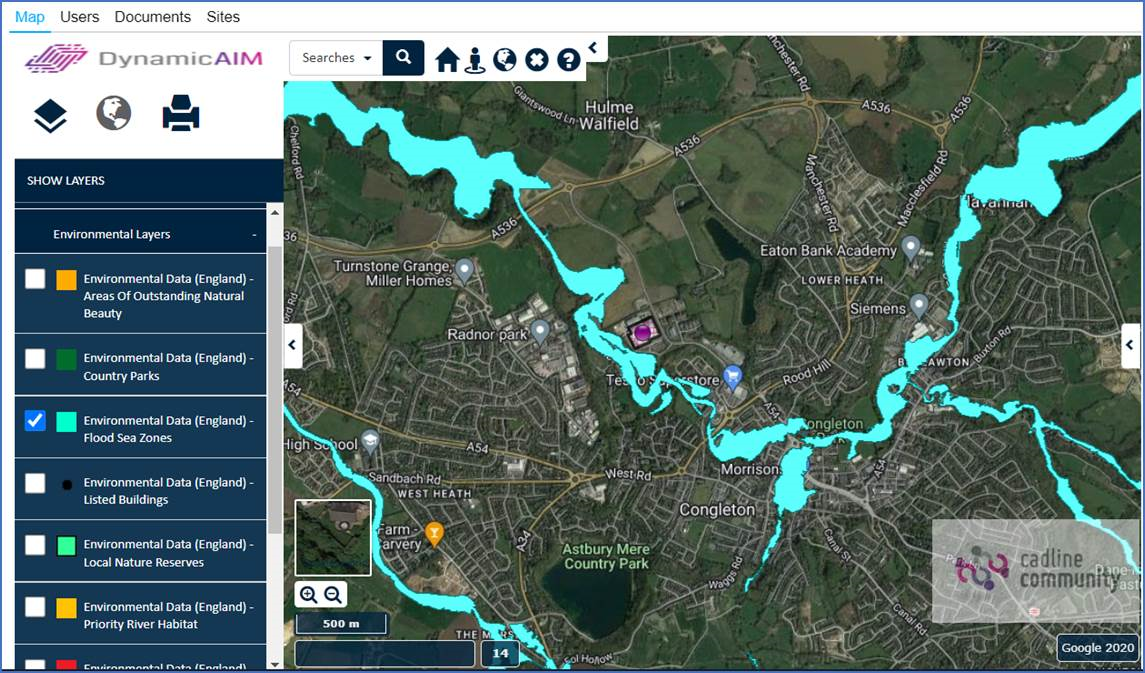
Task: Collapse the map toolbar with chevron
Action: click(593, 48)
